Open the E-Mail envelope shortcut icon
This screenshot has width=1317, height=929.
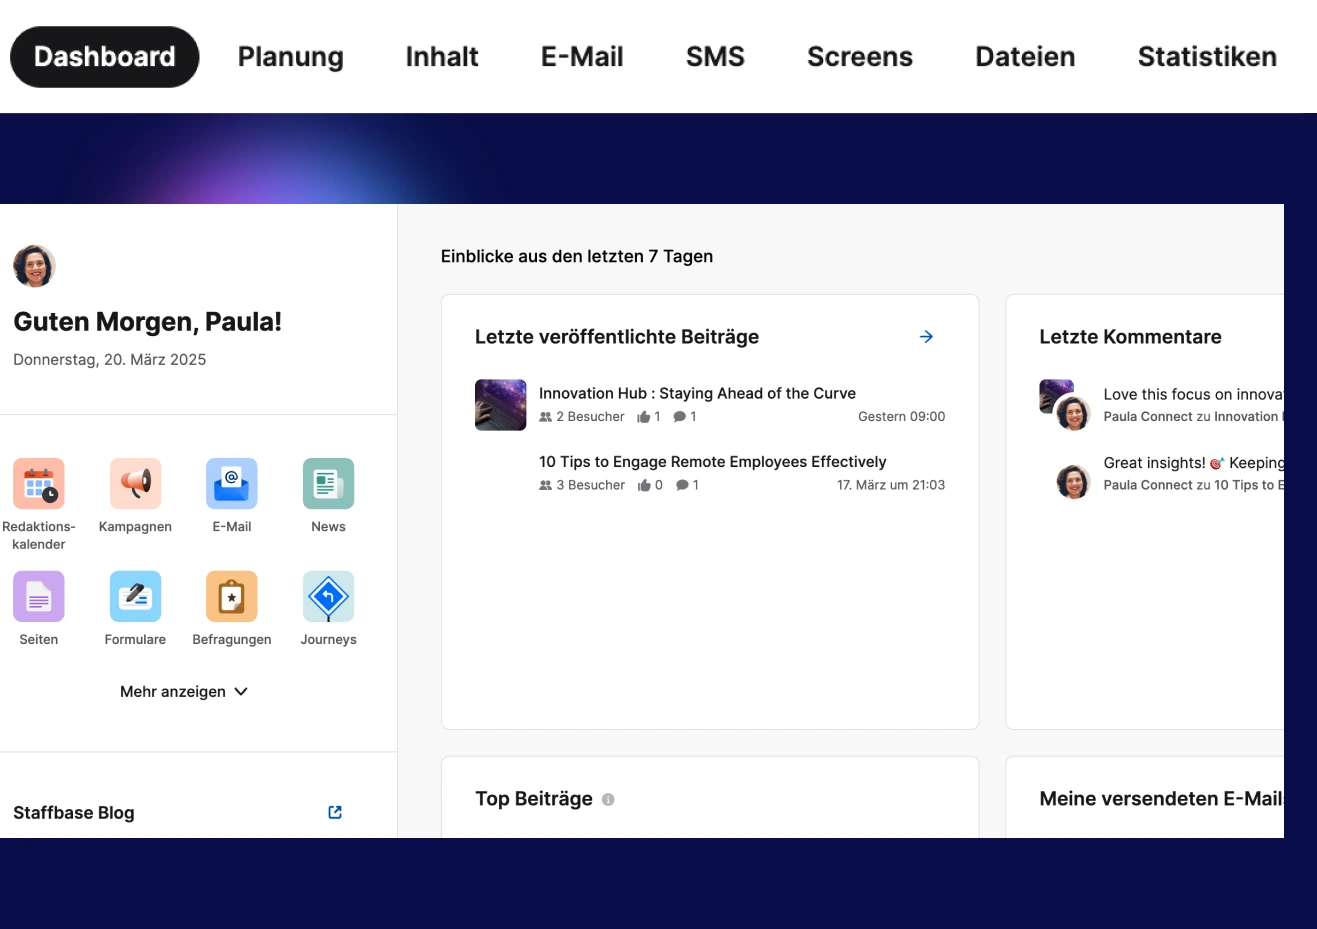click(232, 484)
